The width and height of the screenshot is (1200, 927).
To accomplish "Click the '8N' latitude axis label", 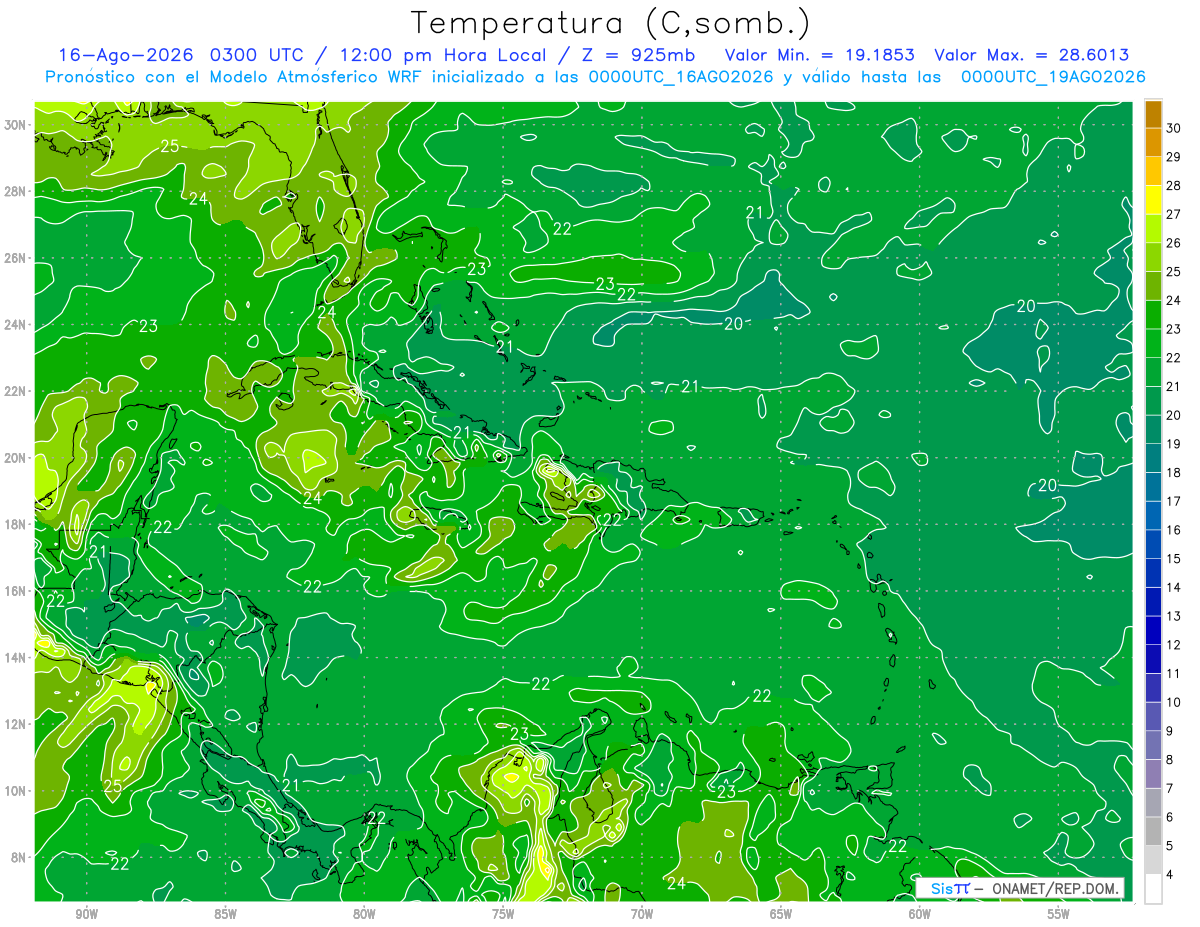I will (x=18, y=857).
